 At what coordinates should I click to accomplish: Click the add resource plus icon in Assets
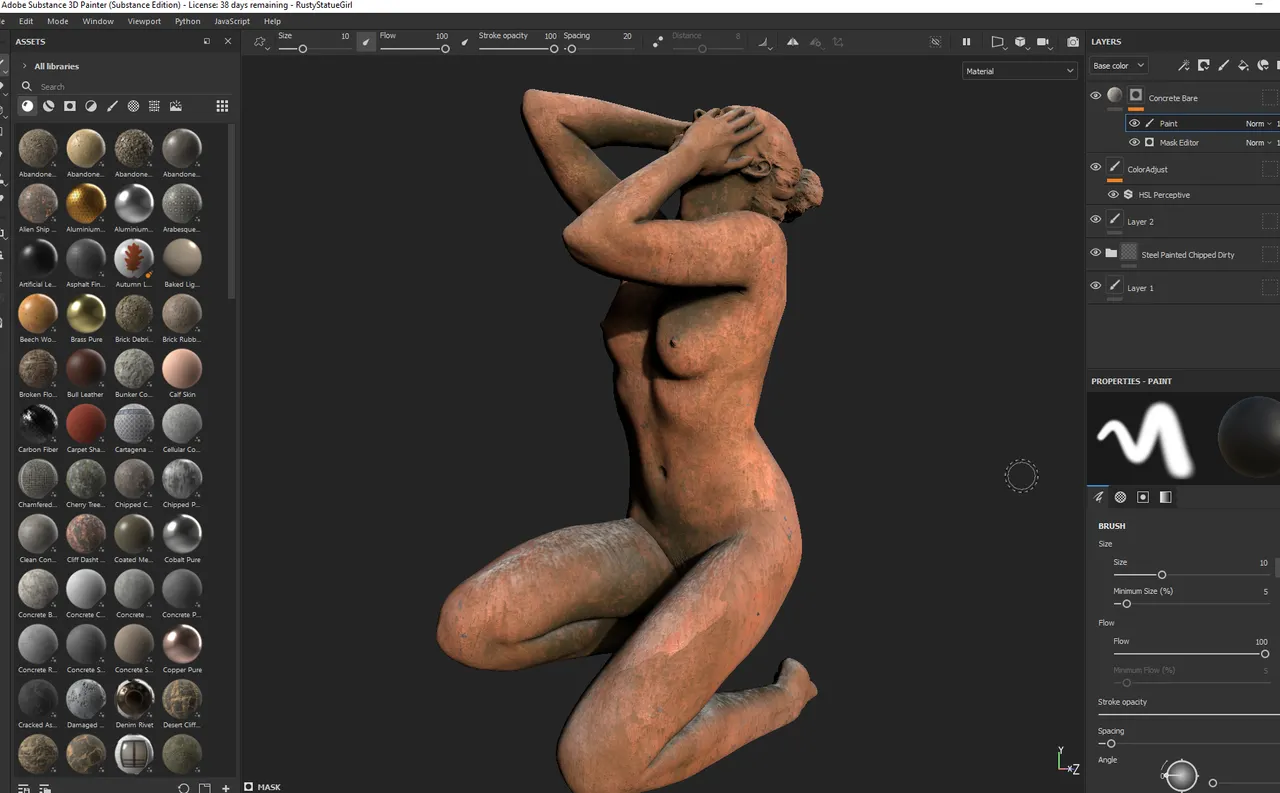click(226, 788)
